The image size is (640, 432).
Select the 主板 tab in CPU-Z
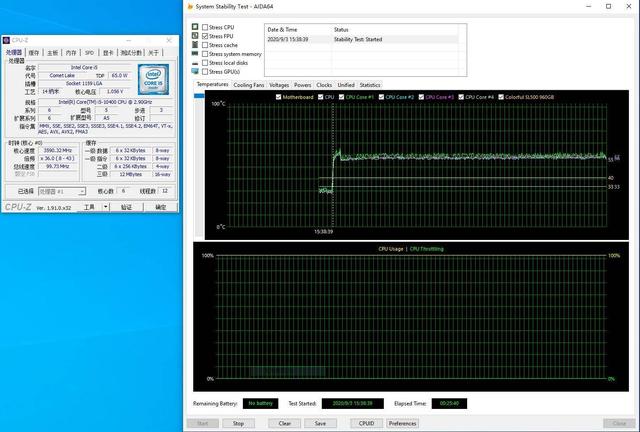point(52,53)
